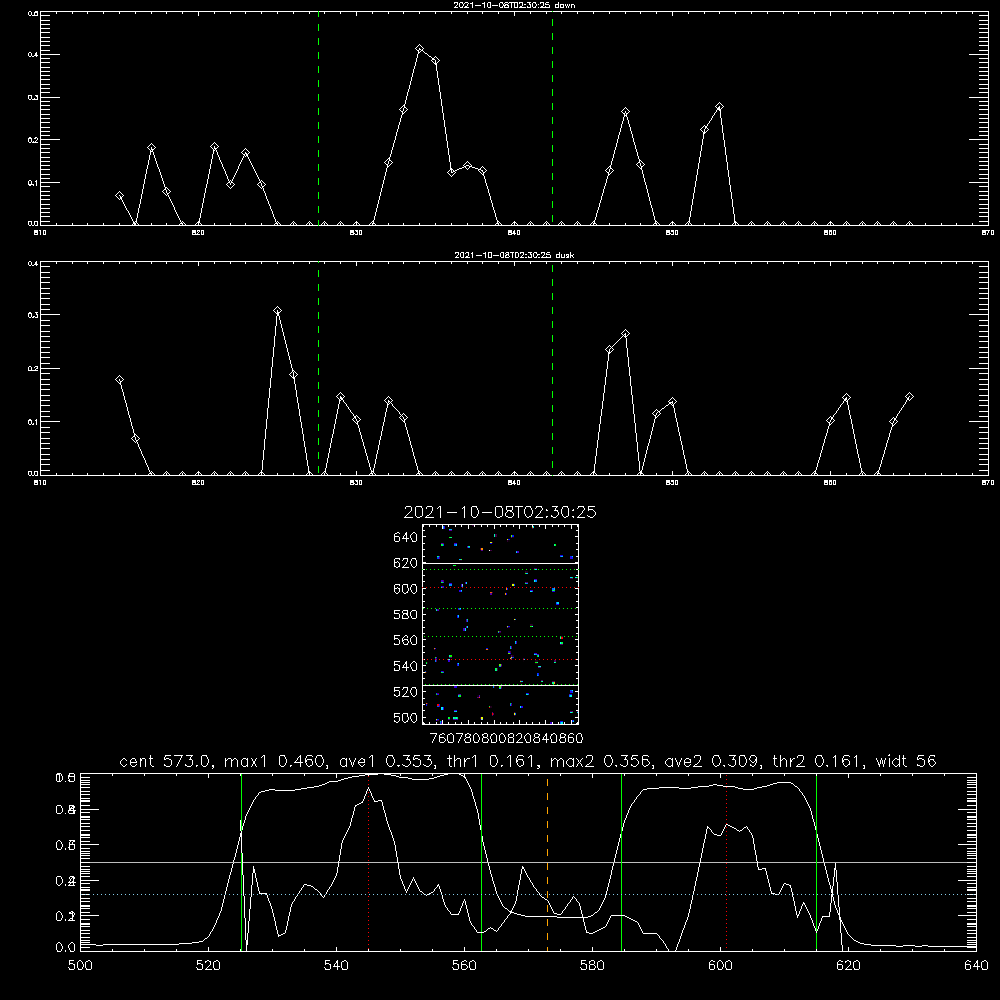Click the left green dashed line in dawn plot
This screenshot has height=1000, width=1000.
tap(318, 118)
